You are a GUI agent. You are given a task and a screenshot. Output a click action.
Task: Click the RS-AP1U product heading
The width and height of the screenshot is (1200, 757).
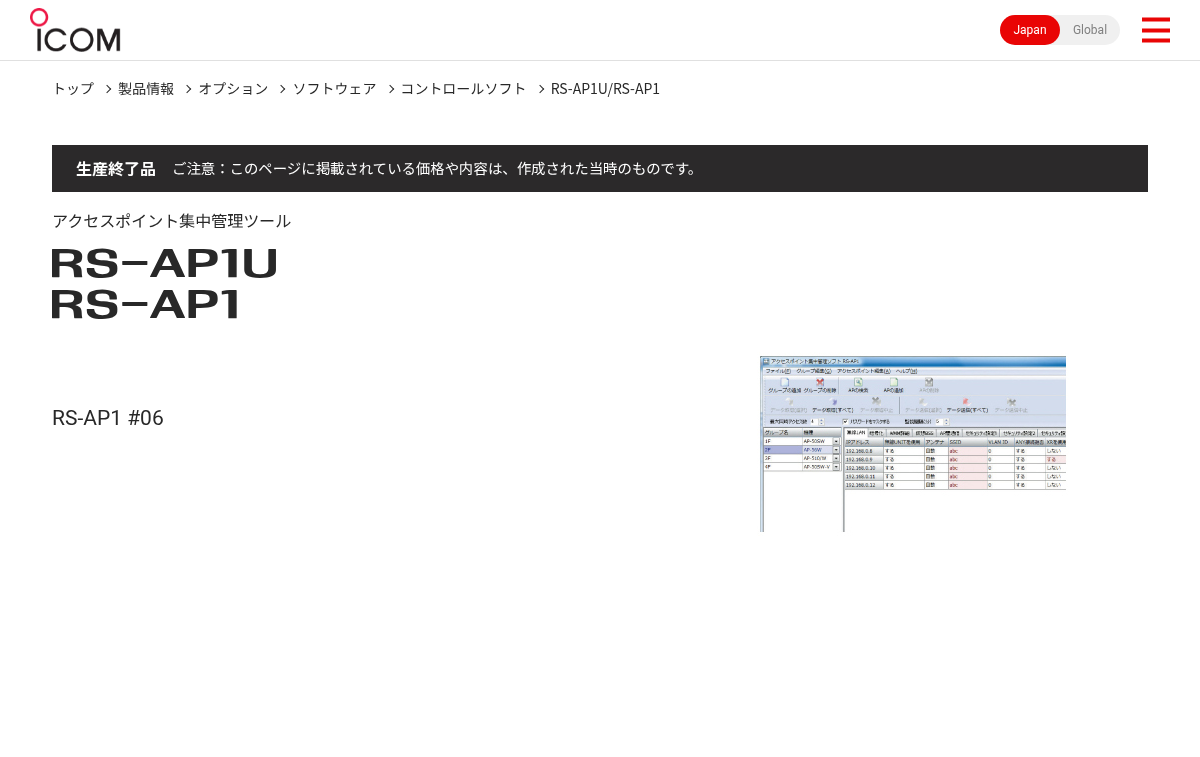[x=164, y=264]
